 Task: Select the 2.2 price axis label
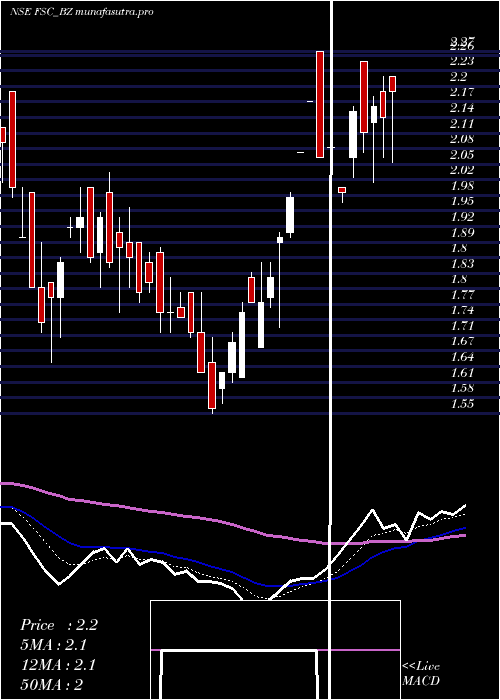pyautogui.click(x=458, y=77)
